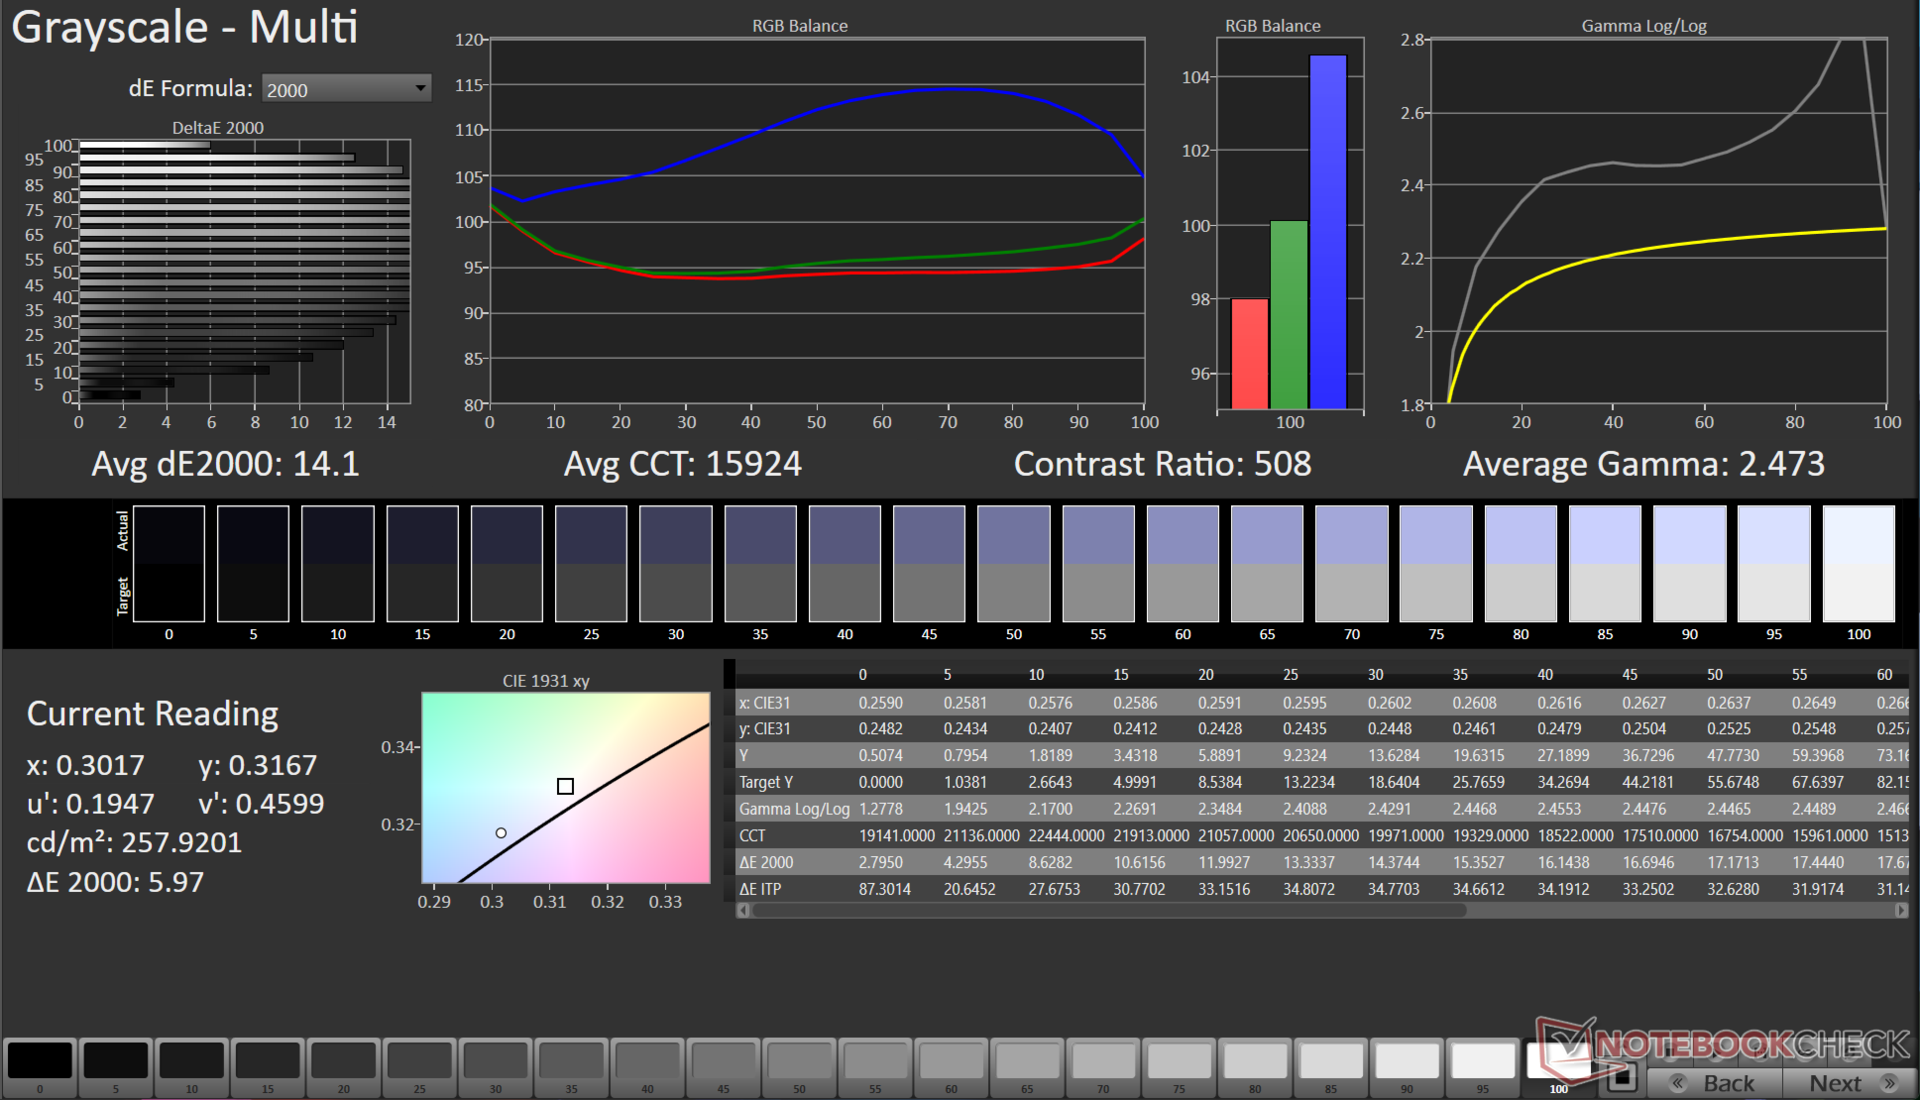Click the data table horizontal scrollbar thumb
Viewport: 1920px width, 1100px height.
(x=1108, y=911)
